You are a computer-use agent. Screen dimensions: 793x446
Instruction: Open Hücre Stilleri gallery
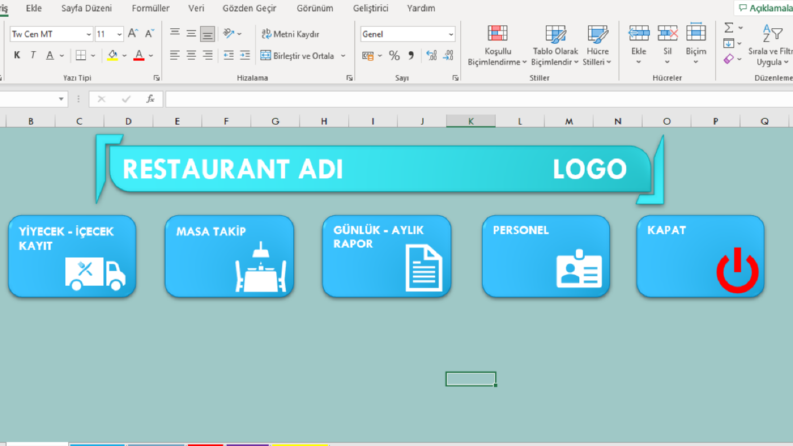click(x=597, y=45)
